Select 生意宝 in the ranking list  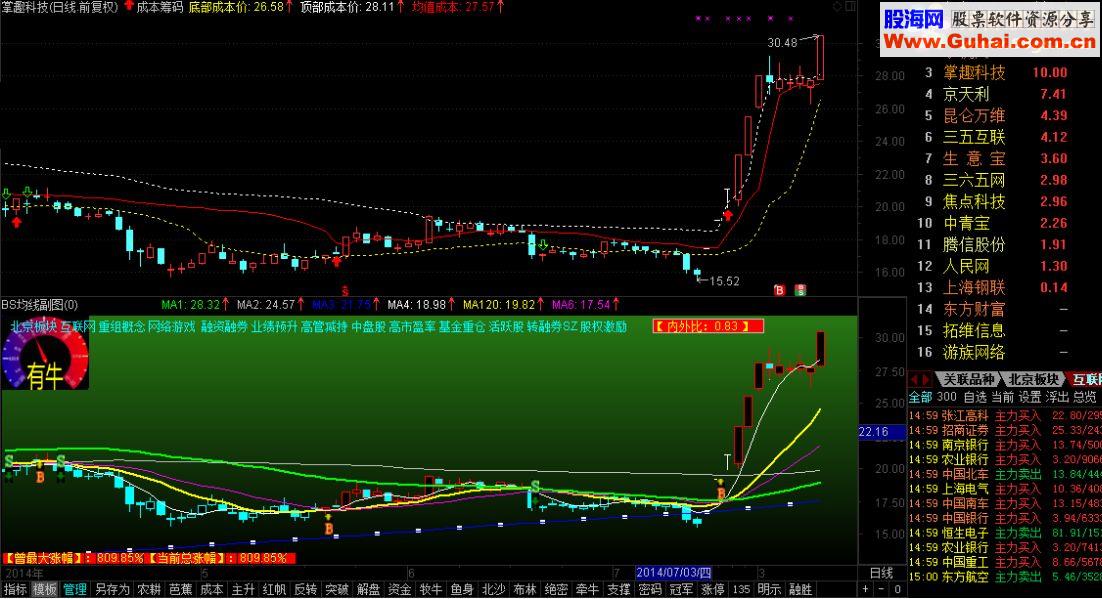[974, 158]
